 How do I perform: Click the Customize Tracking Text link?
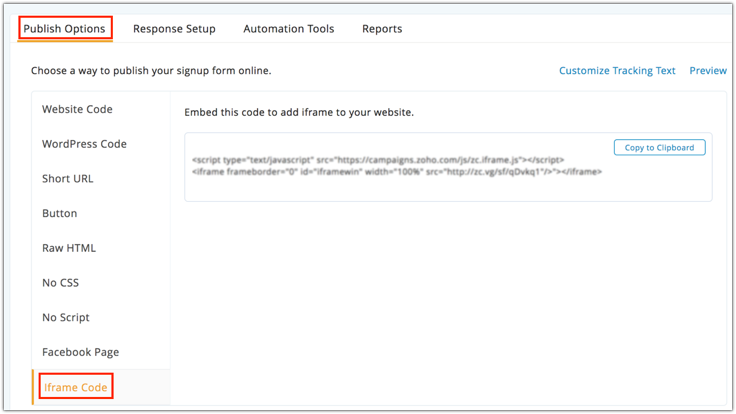coord(617,71)
